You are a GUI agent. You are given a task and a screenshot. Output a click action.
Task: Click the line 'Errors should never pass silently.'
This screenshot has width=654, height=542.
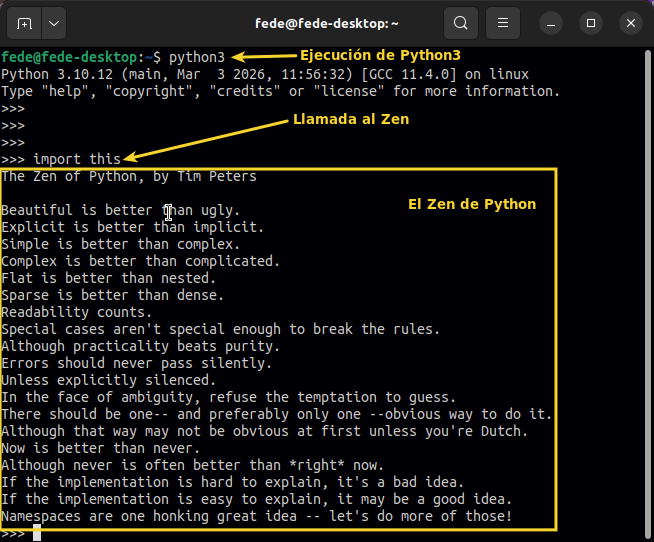tap(136, 363)
